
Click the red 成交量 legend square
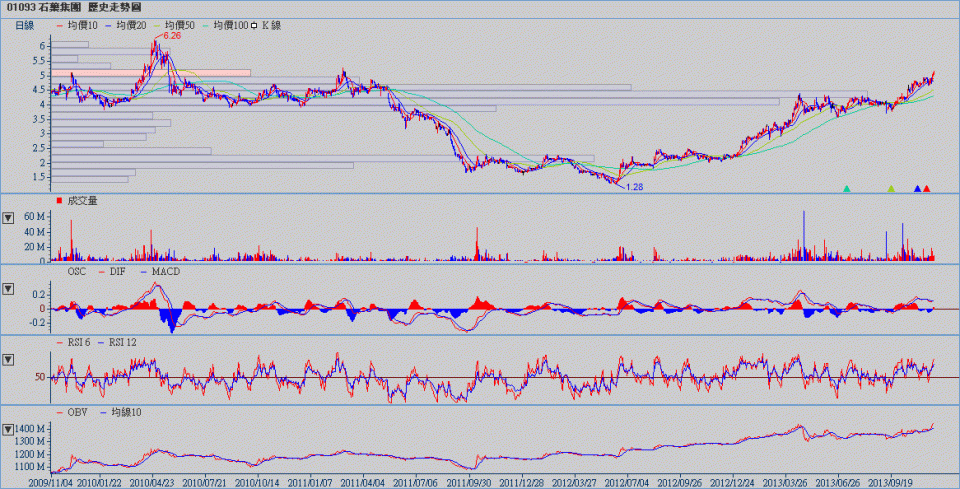coord(59,202)
